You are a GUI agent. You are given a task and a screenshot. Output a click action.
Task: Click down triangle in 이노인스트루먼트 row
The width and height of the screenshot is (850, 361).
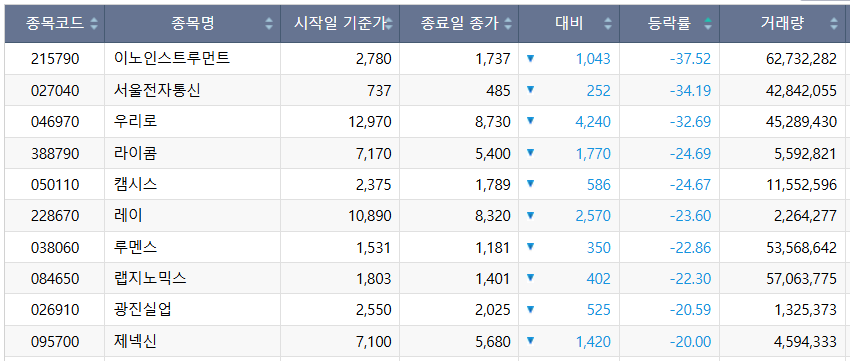tap(530, 58)
